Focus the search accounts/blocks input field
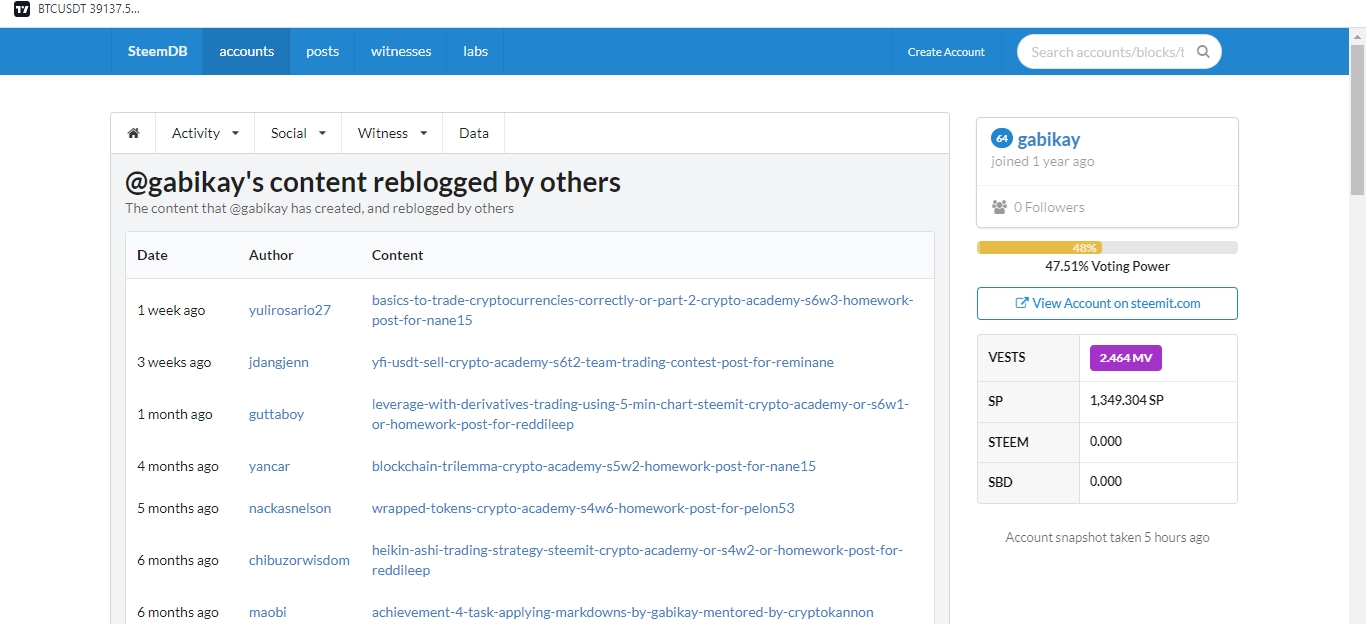This screenshot has width=1366, height=624. coord(1107,52)
